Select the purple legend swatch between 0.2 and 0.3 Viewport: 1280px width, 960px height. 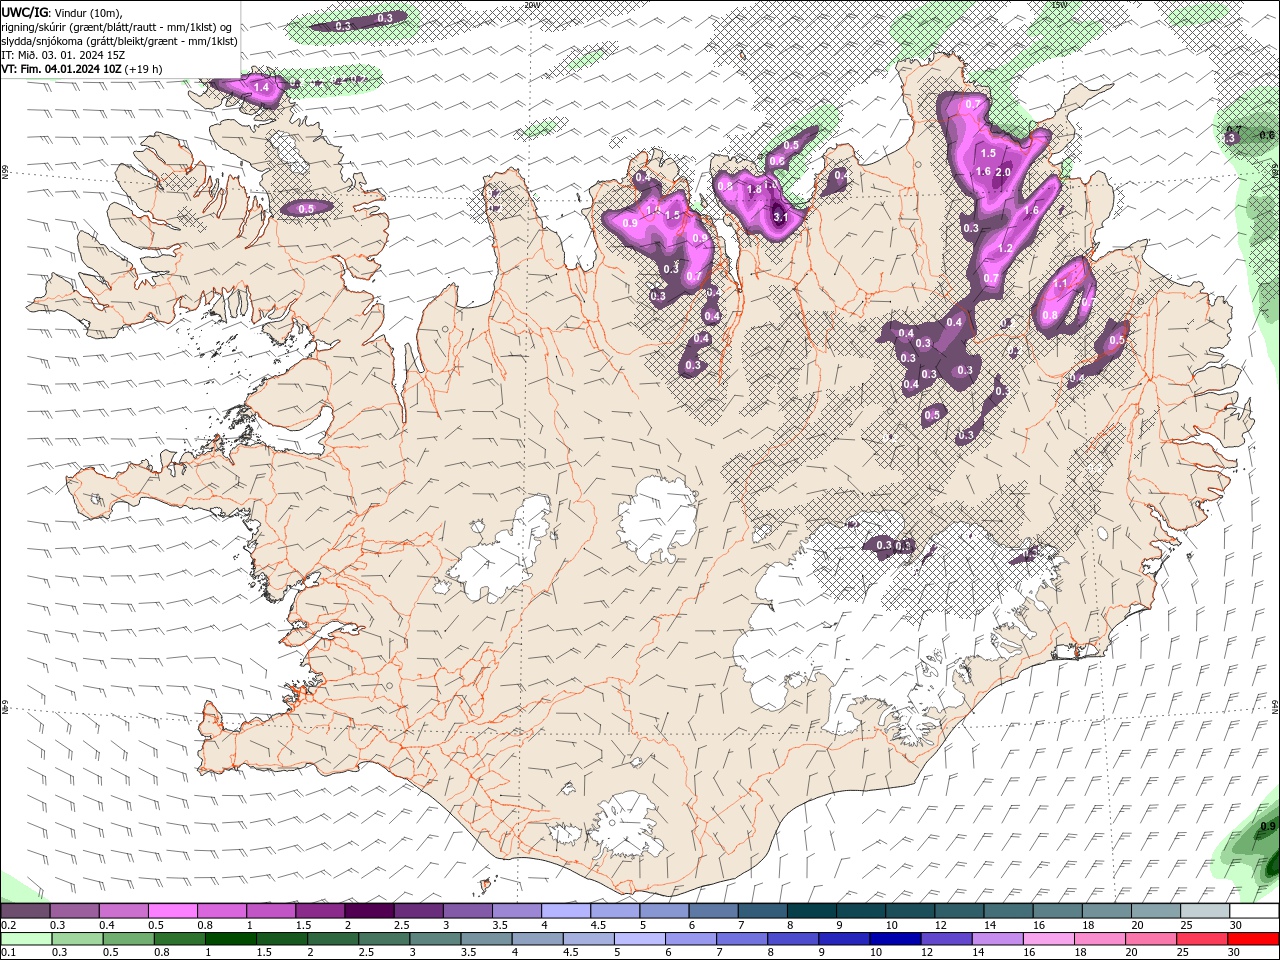click(x=26, y=911)
